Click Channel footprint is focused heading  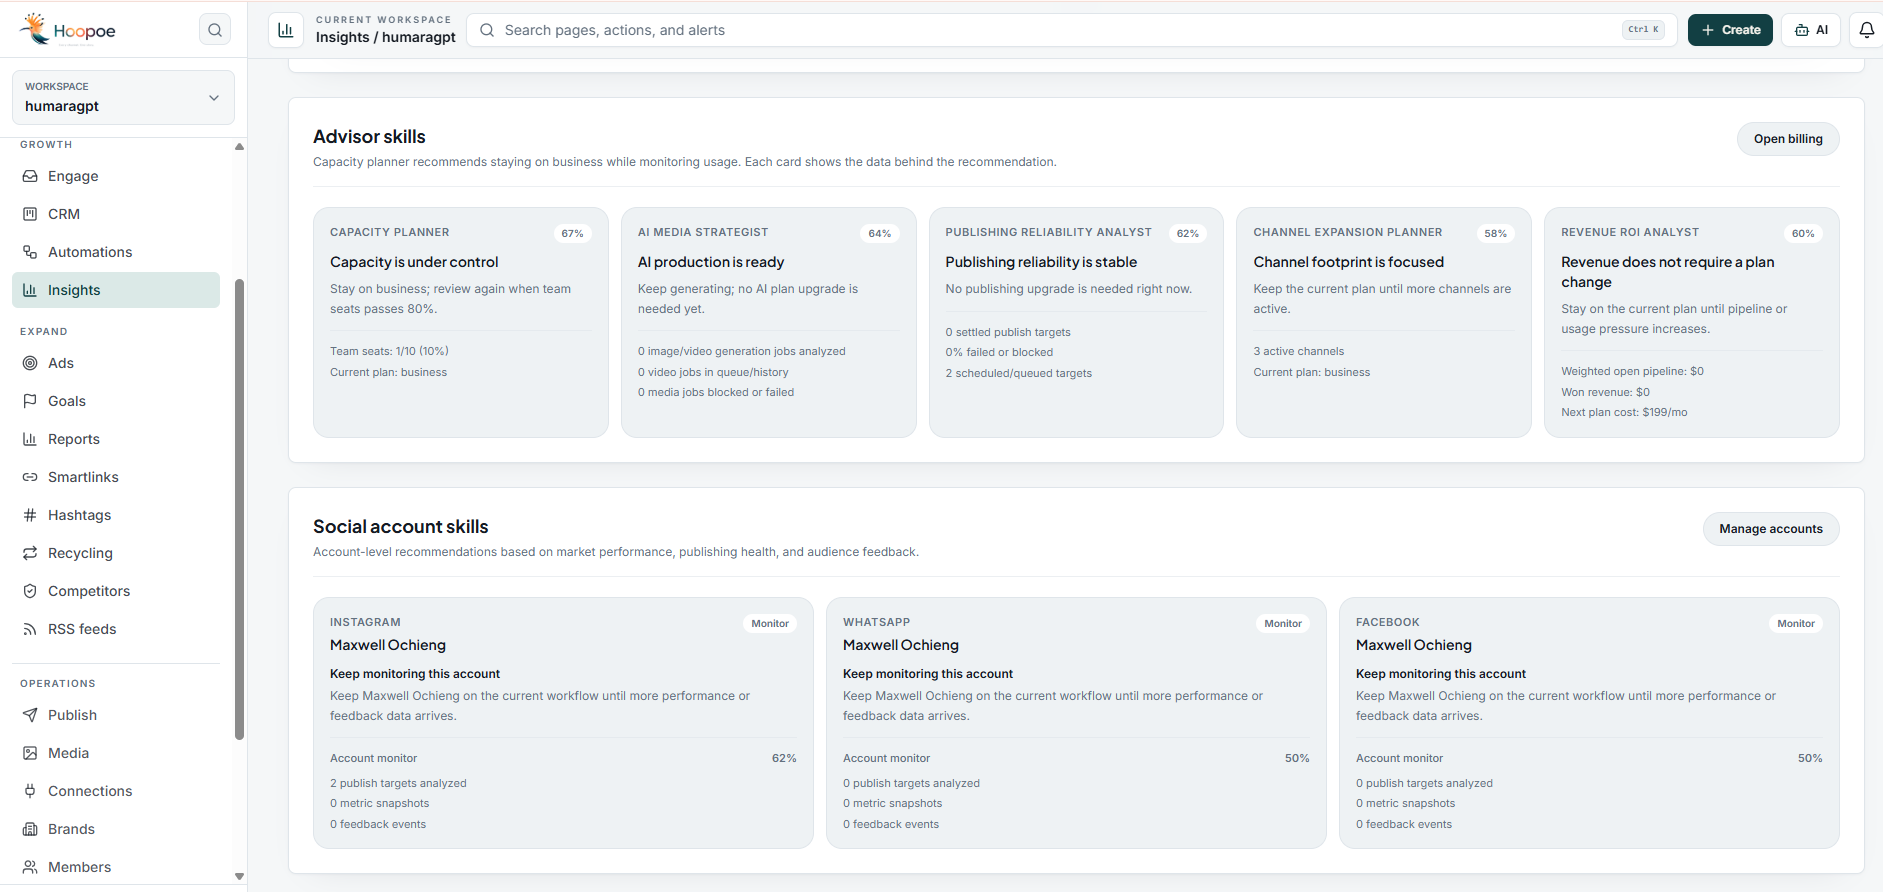point(1348,262)
